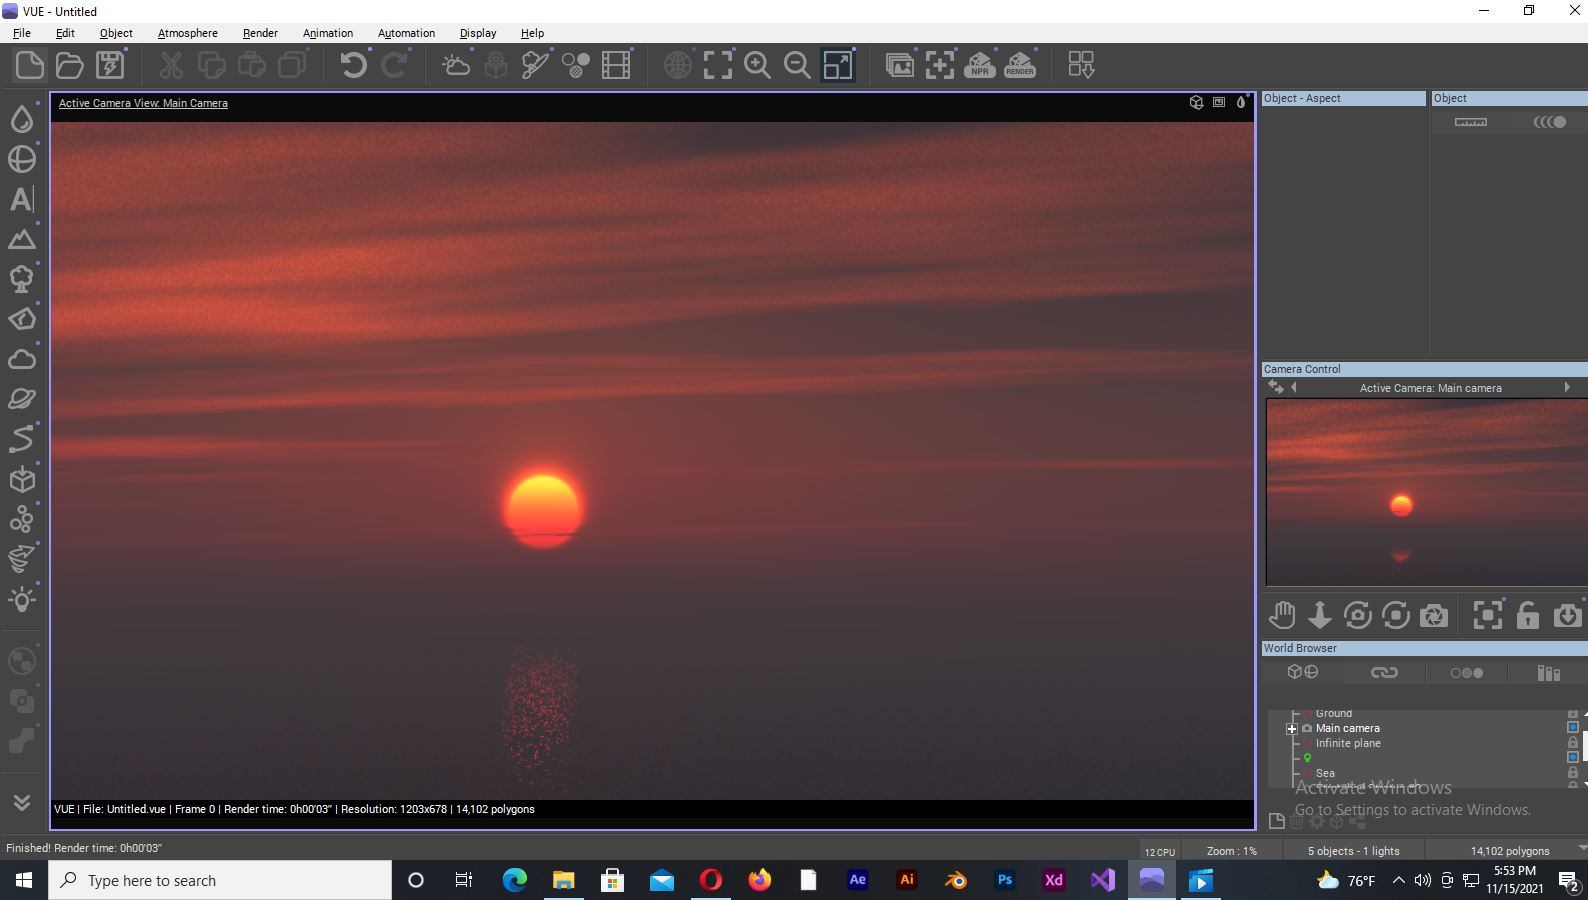Click the camera snapshot shutter icon
Image resolution: width=1588 pixels, height=900 pixels.
click(x=1434, y=615)
